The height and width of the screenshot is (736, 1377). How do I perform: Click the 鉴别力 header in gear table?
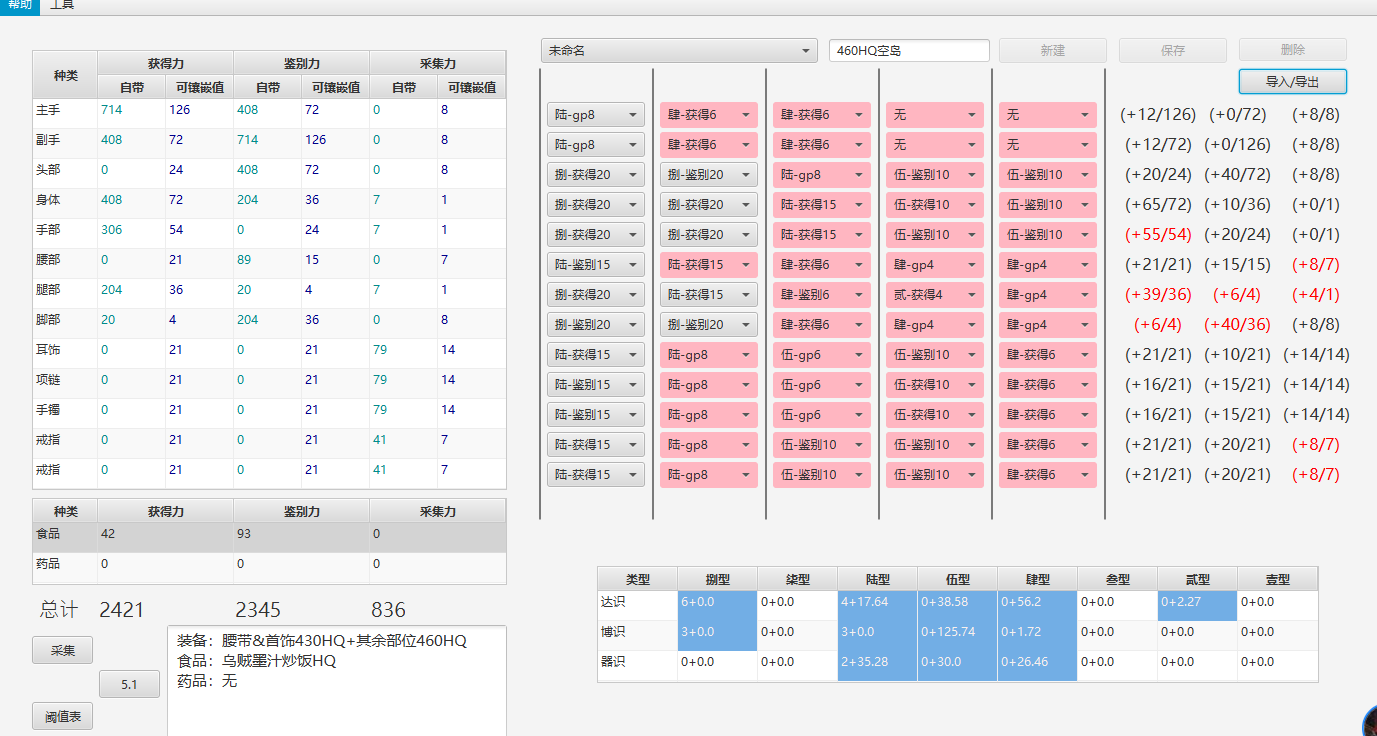tap(301, 63)
